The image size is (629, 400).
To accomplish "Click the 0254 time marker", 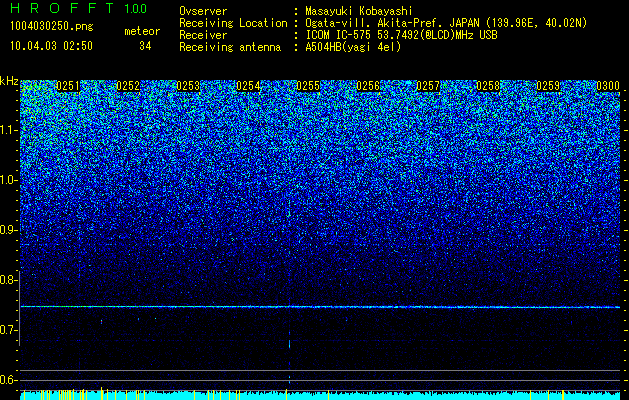I will (248, 86).
